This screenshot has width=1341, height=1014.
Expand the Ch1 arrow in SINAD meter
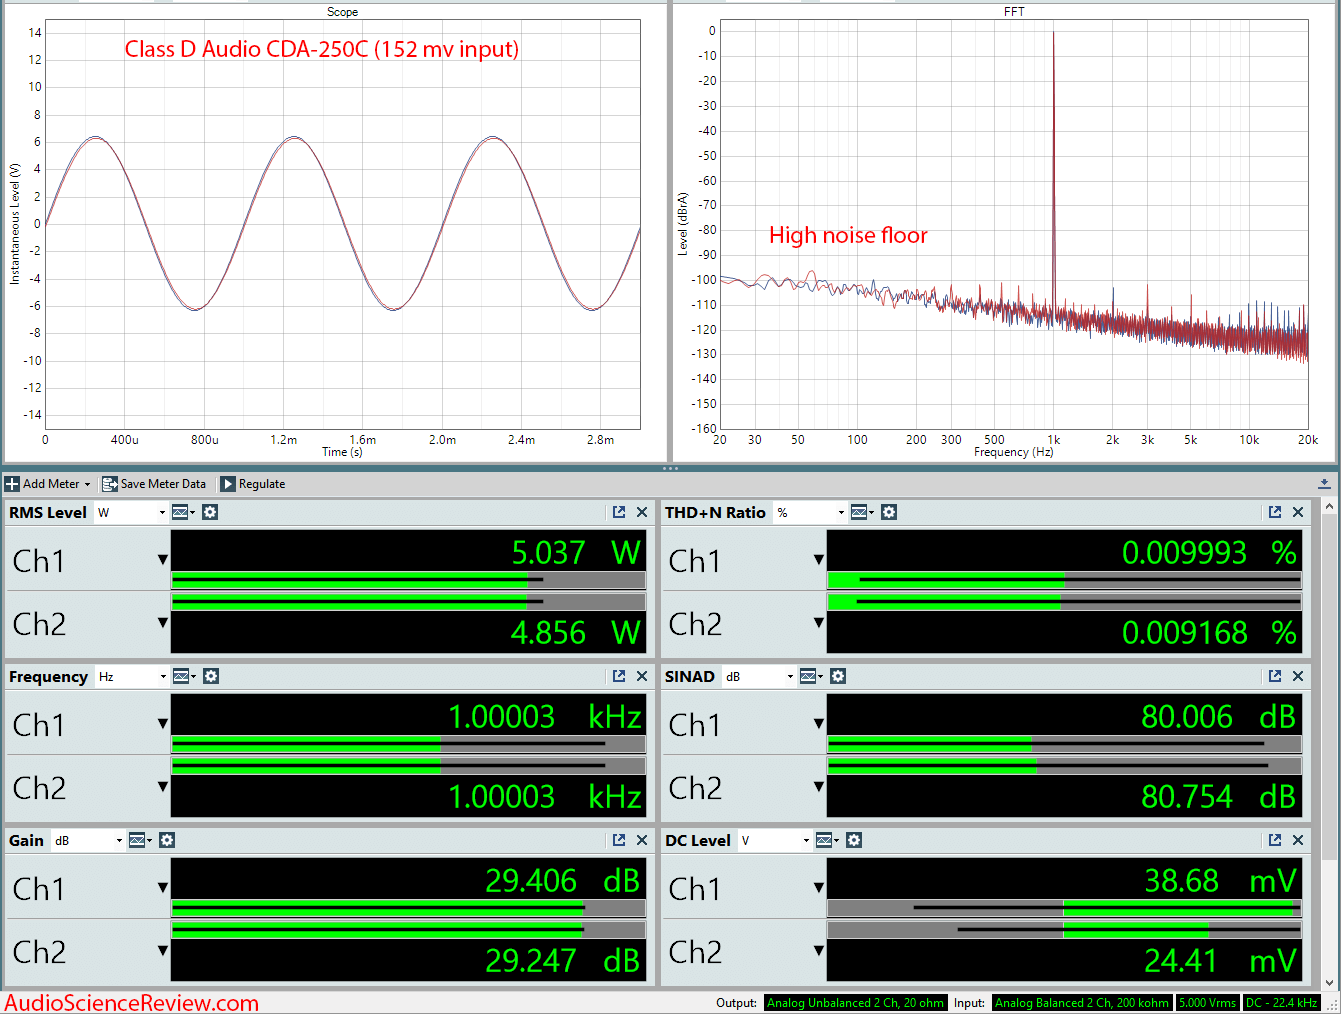coord(818,724)
